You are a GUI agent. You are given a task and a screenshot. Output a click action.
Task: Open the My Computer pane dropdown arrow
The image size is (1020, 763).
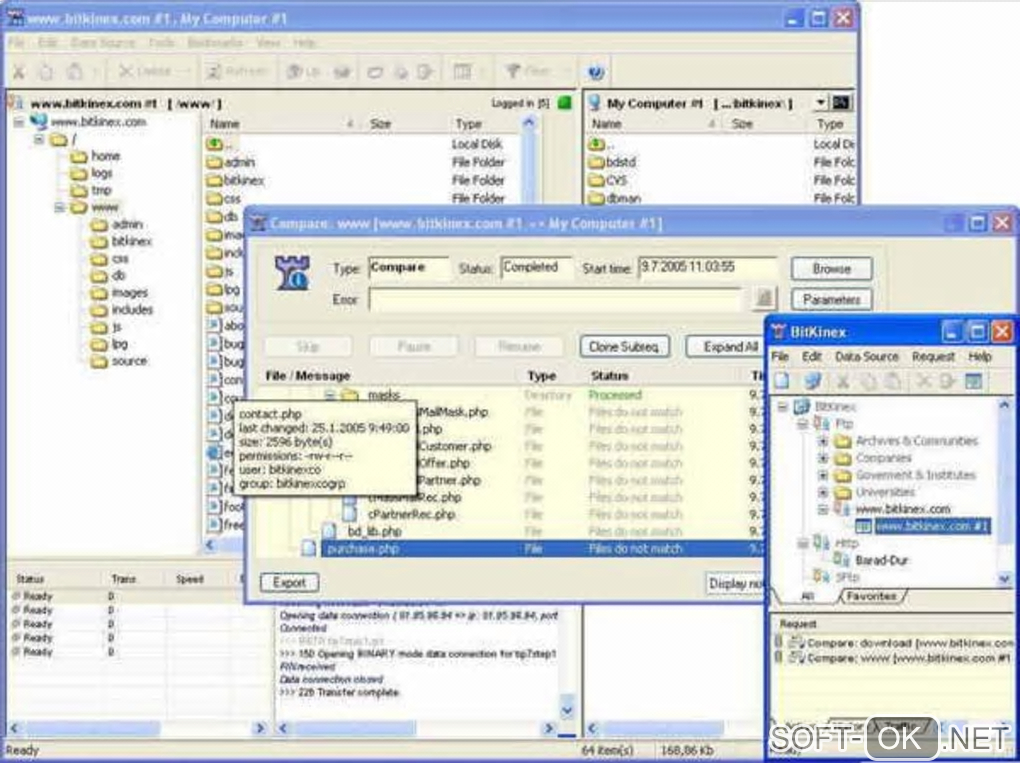tap(821, 103)
